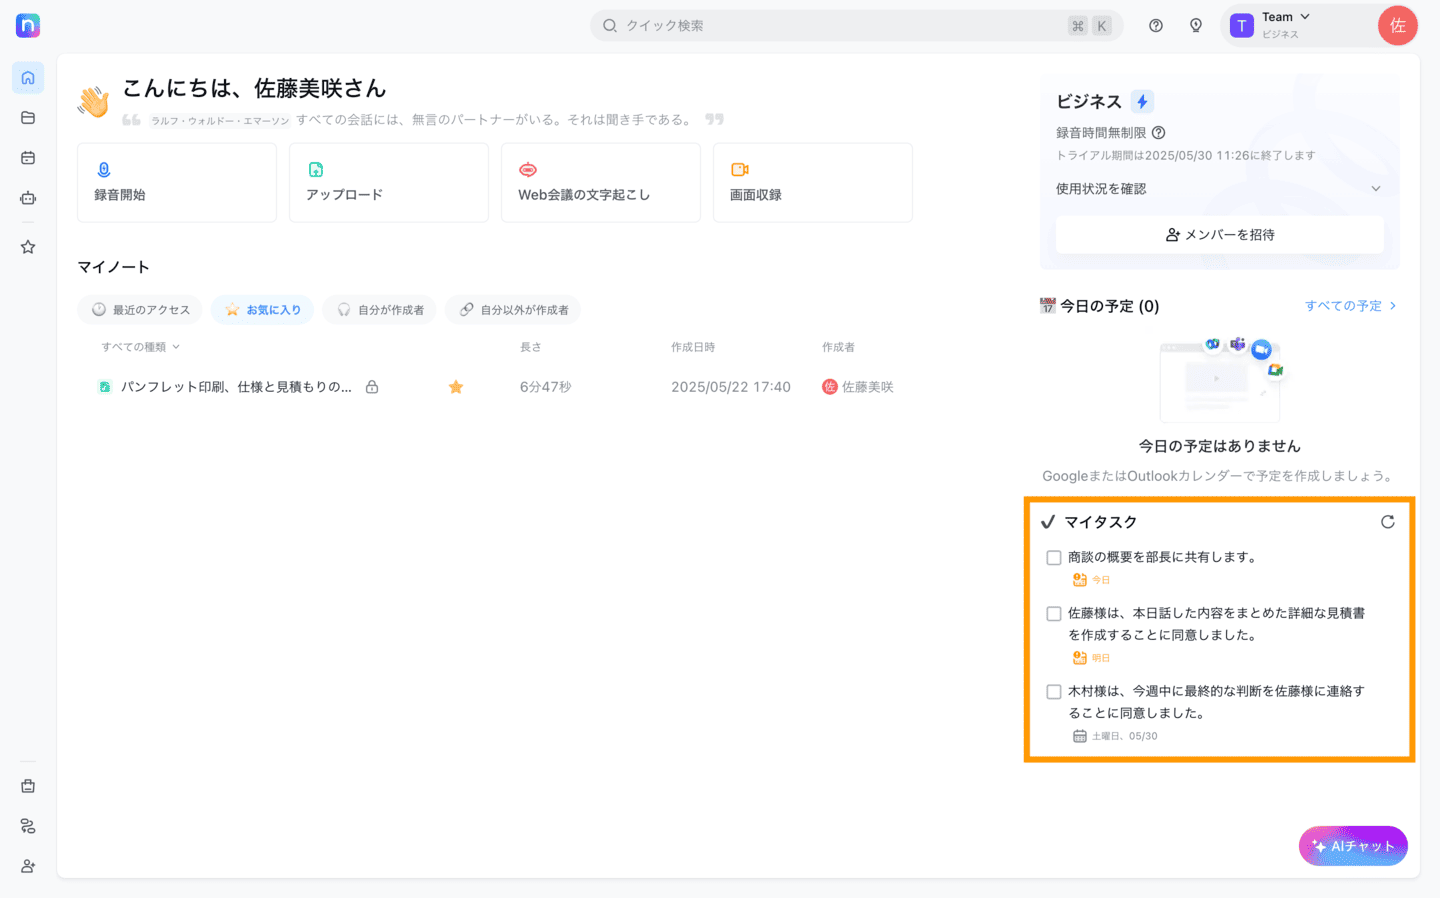The height and width of the screenshot is (898, 1440).
Task: Refresh the マイタスク list
Action: point(1388,522)
